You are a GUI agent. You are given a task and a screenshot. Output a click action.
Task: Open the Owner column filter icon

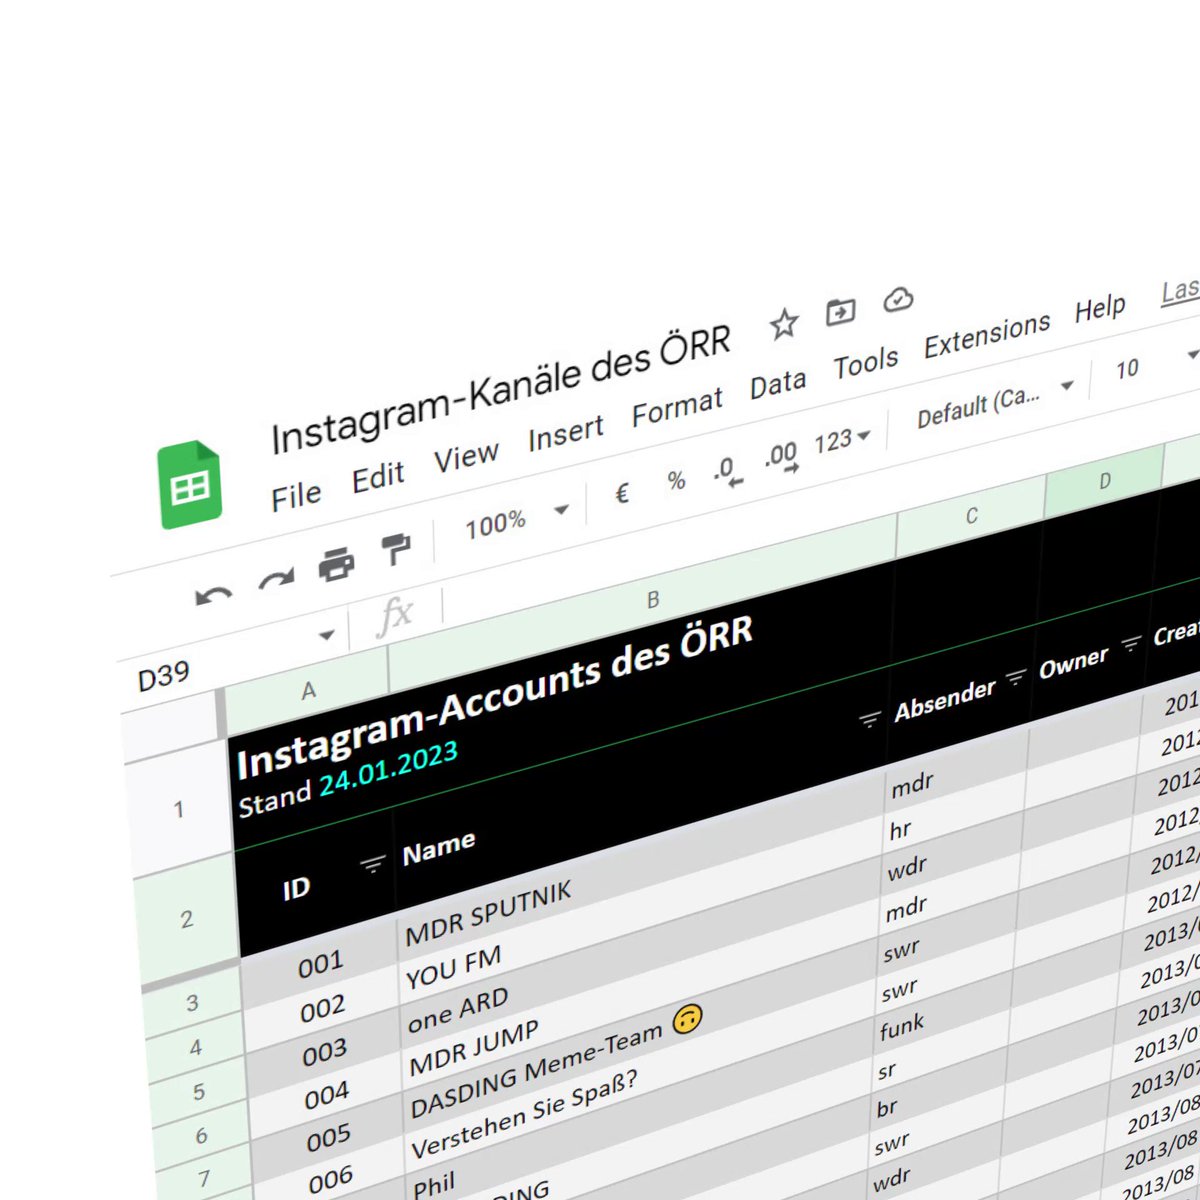pos(1131,645)
